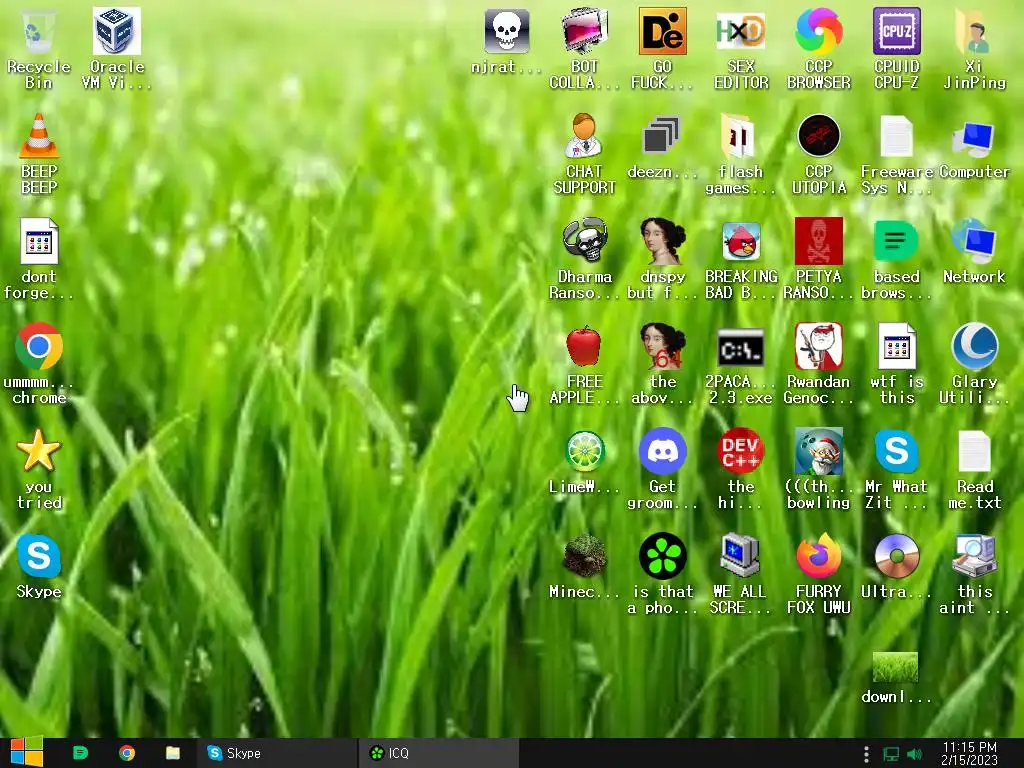This screenshot has width=1024, height=768.
Task: Switch to the Skype taskbar window
Action: tap(277, 753)
